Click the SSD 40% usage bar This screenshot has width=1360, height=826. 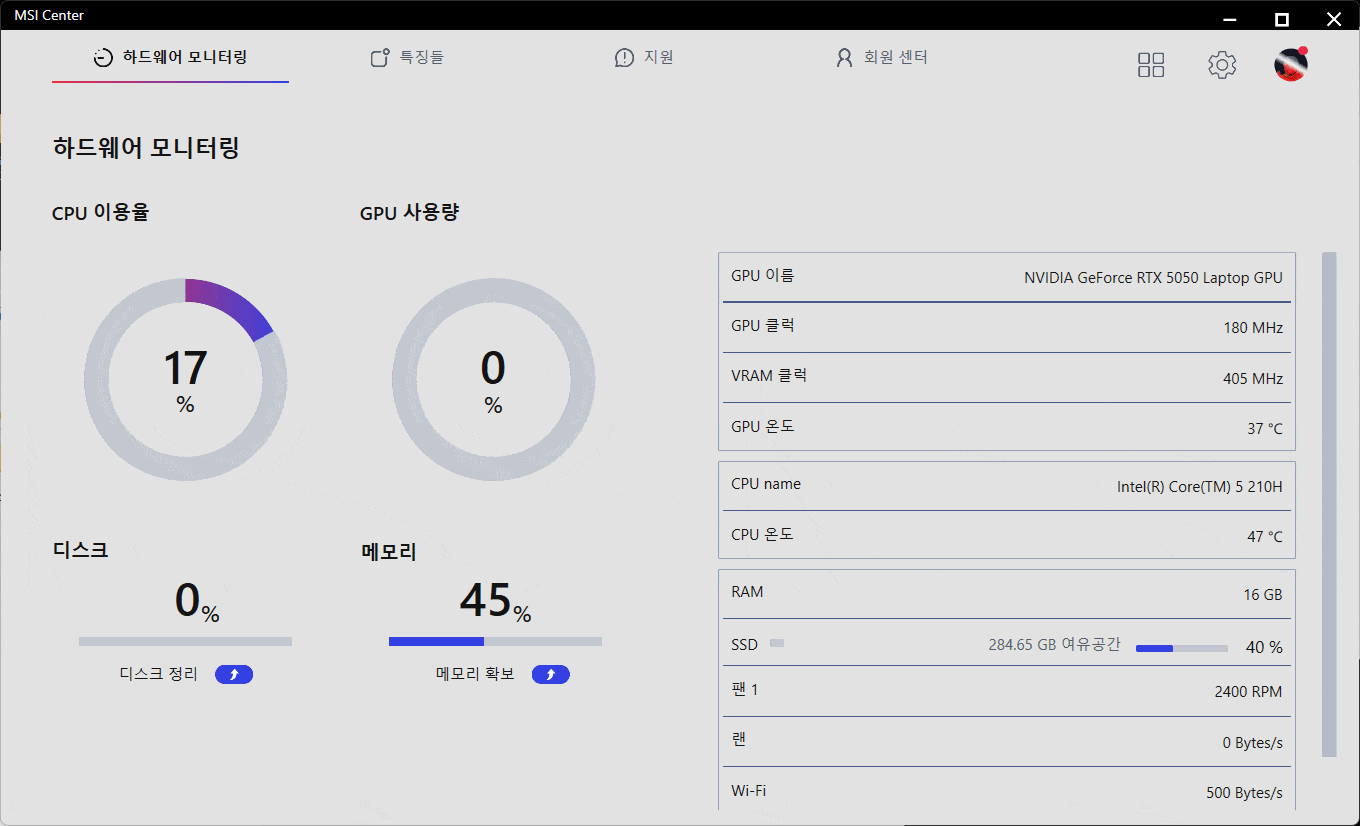click(1181, 648)
